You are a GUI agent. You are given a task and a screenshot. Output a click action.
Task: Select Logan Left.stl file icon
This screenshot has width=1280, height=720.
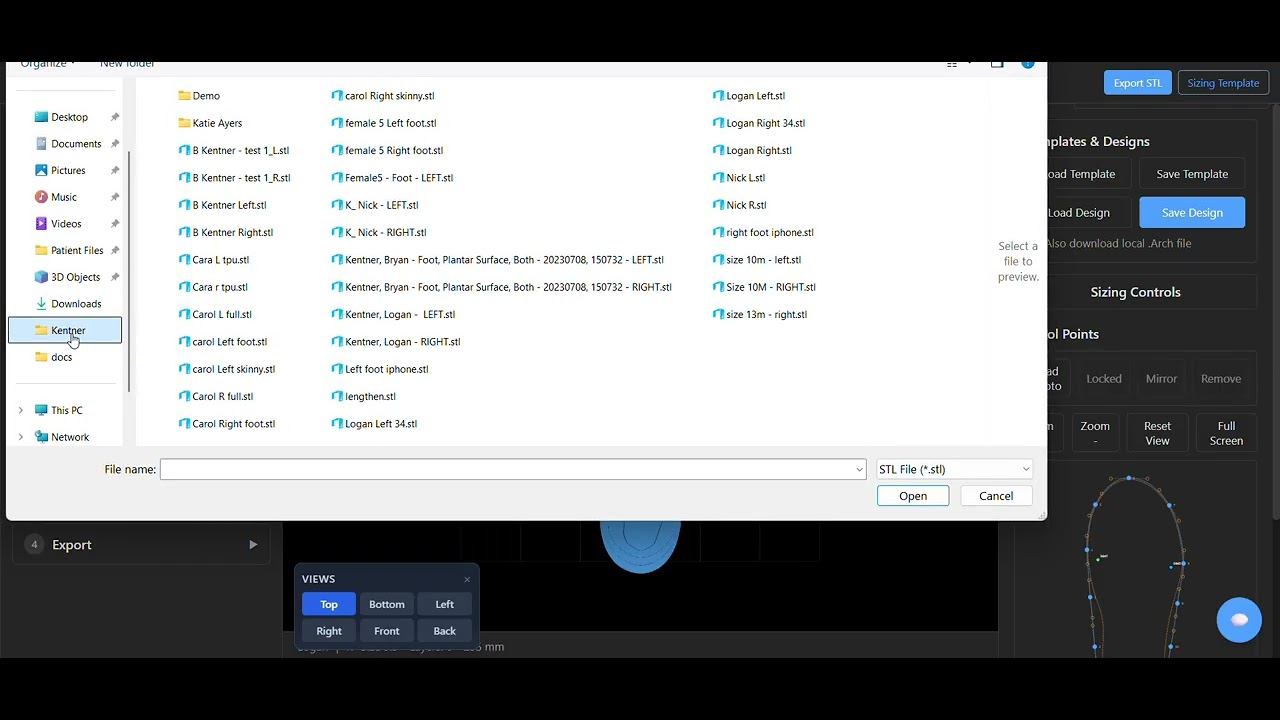coord(718,96)
